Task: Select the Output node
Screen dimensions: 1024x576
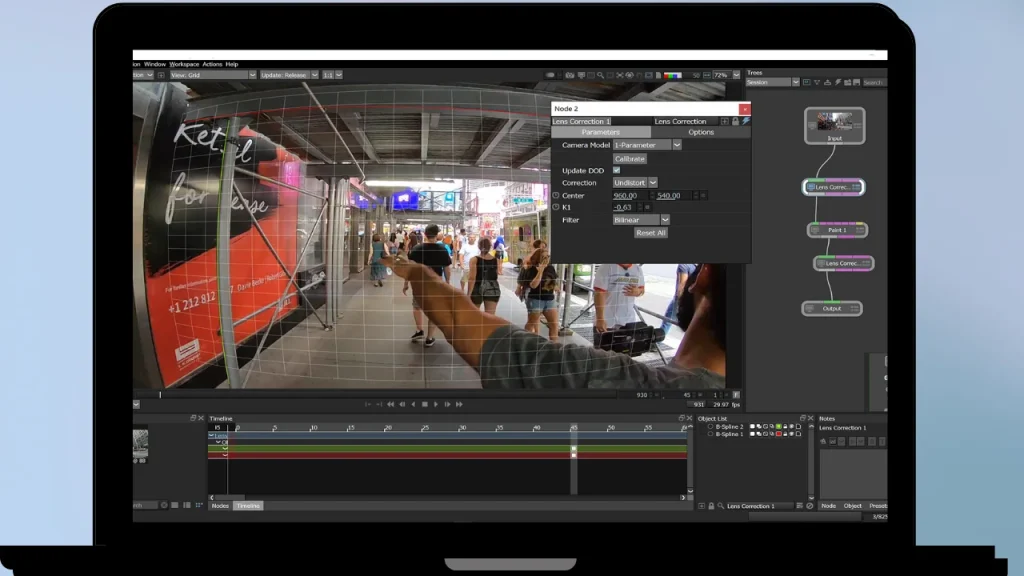Action: tap(832, 308)
